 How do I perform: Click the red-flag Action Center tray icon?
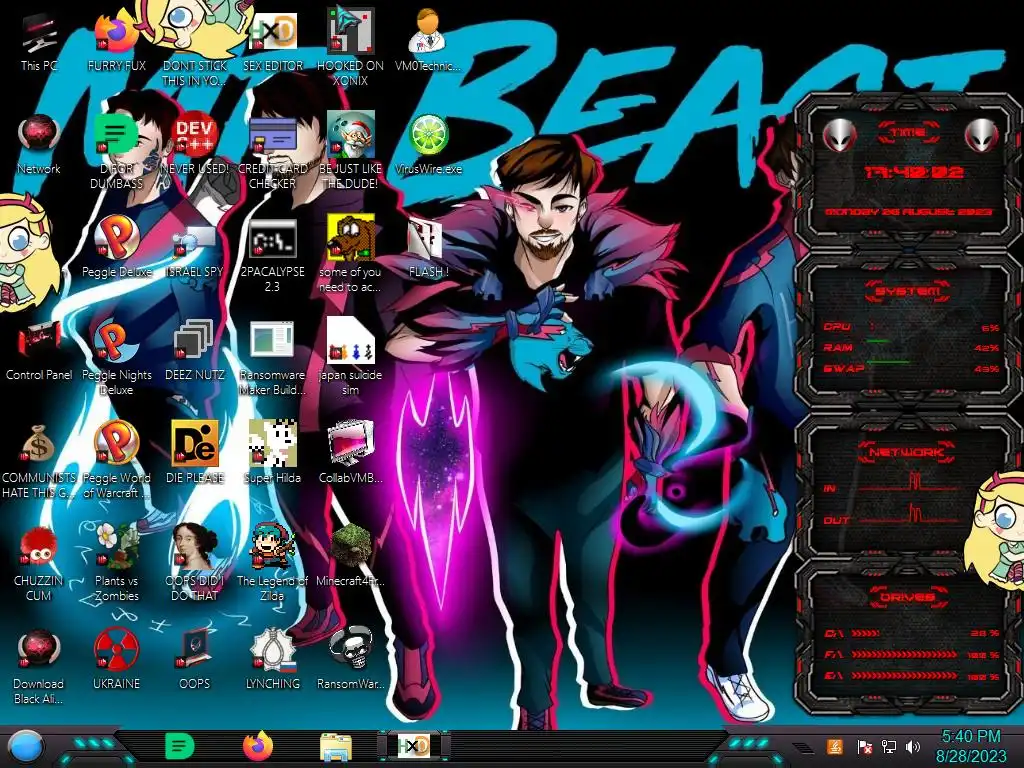864,746
